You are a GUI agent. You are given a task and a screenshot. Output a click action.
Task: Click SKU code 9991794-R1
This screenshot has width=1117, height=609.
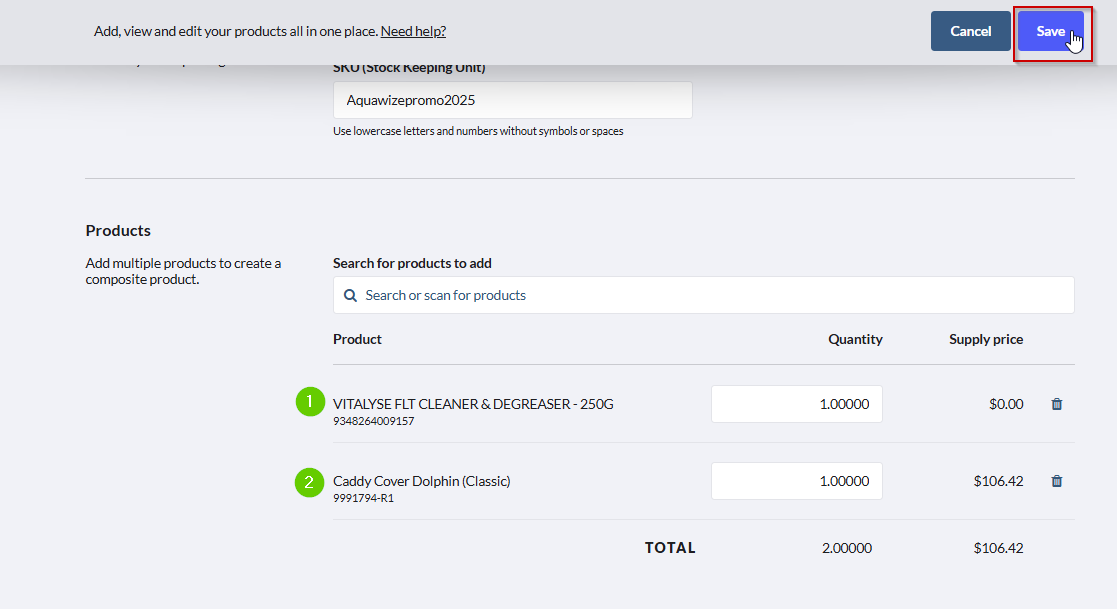[x=363, y=498]
